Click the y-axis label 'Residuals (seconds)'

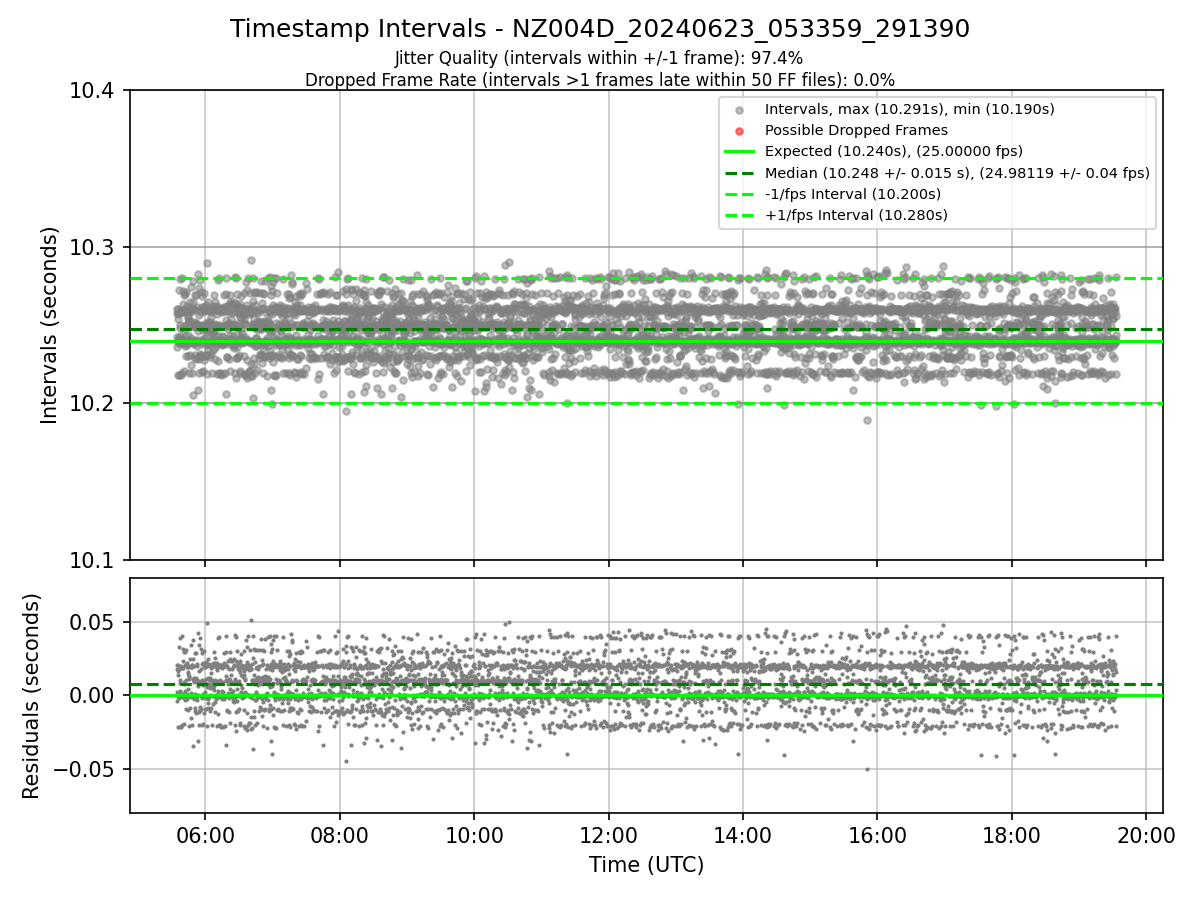pos(32,696)
